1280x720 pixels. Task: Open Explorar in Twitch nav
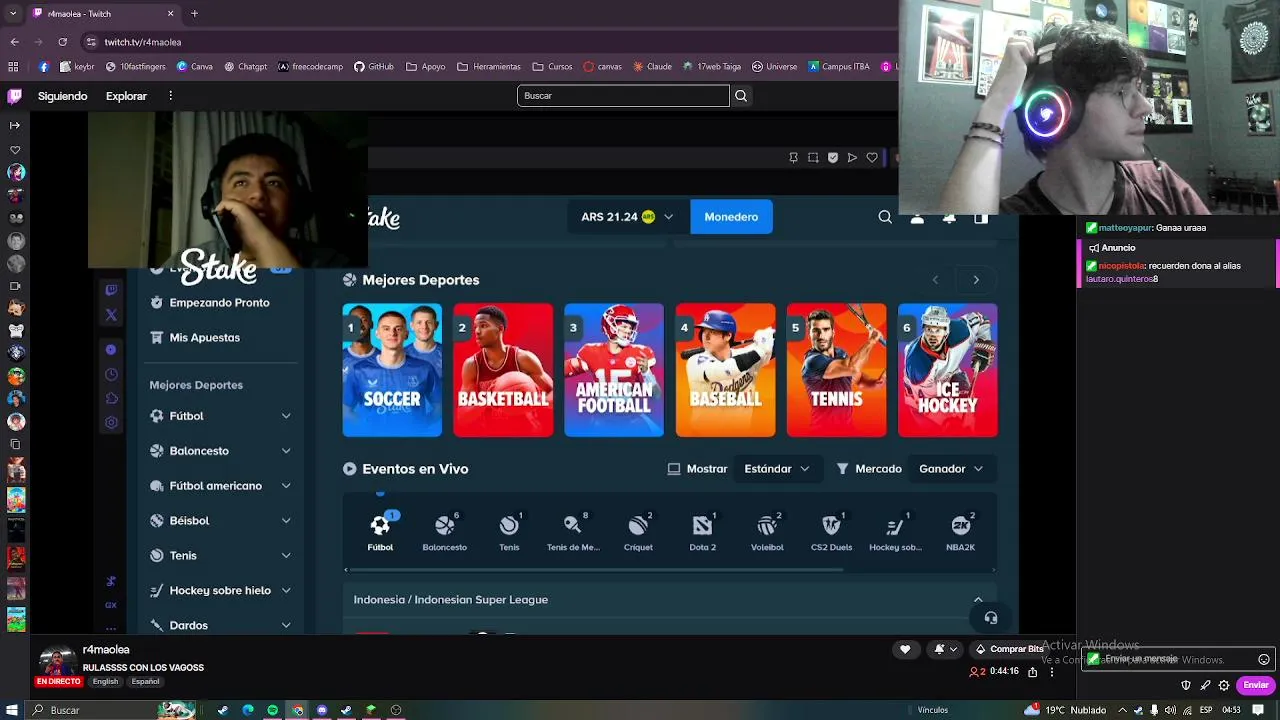pos(126,96)
